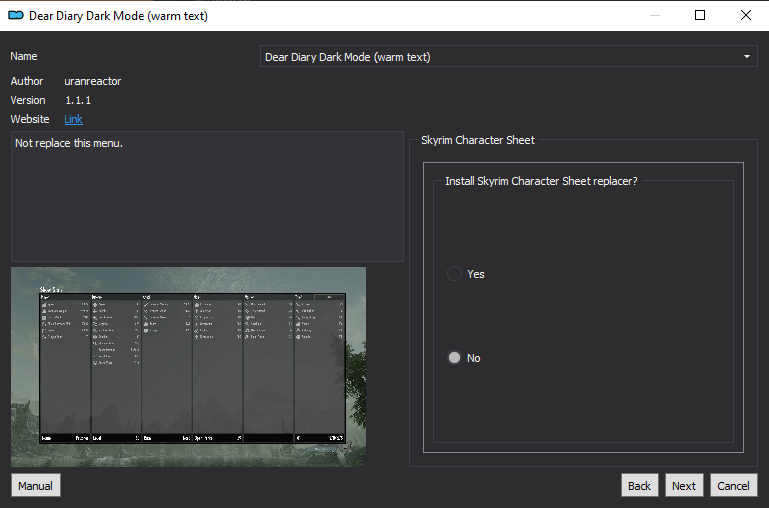Close the installer window
Viewport: 769px width, 508px height.
[x=746, y=15]
